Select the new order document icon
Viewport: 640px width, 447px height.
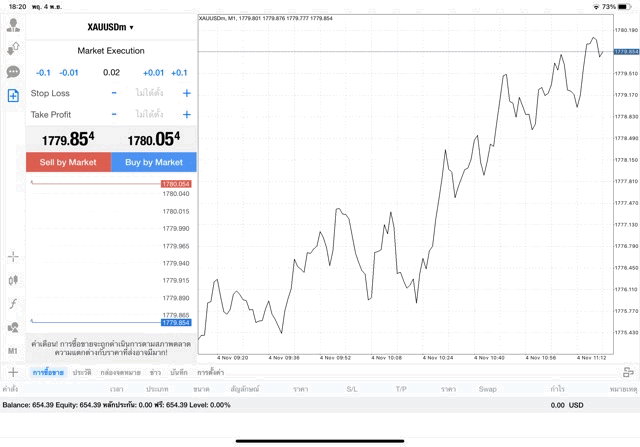[x=13, y=96]
